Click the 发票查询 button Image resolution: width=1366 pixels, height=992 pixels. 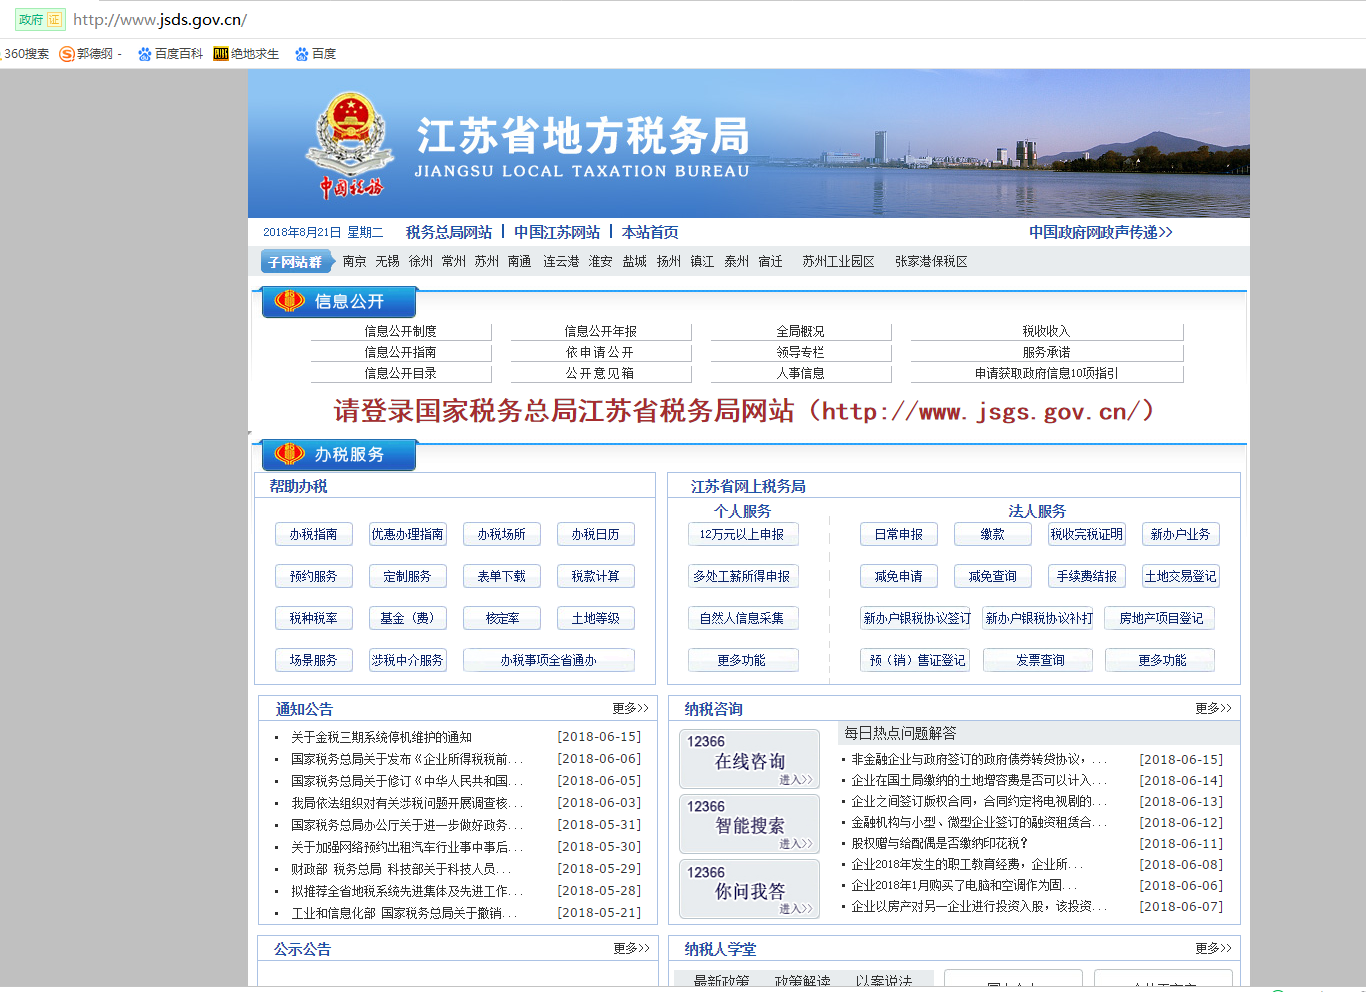pyautogui.click(x=1040, y=660)
